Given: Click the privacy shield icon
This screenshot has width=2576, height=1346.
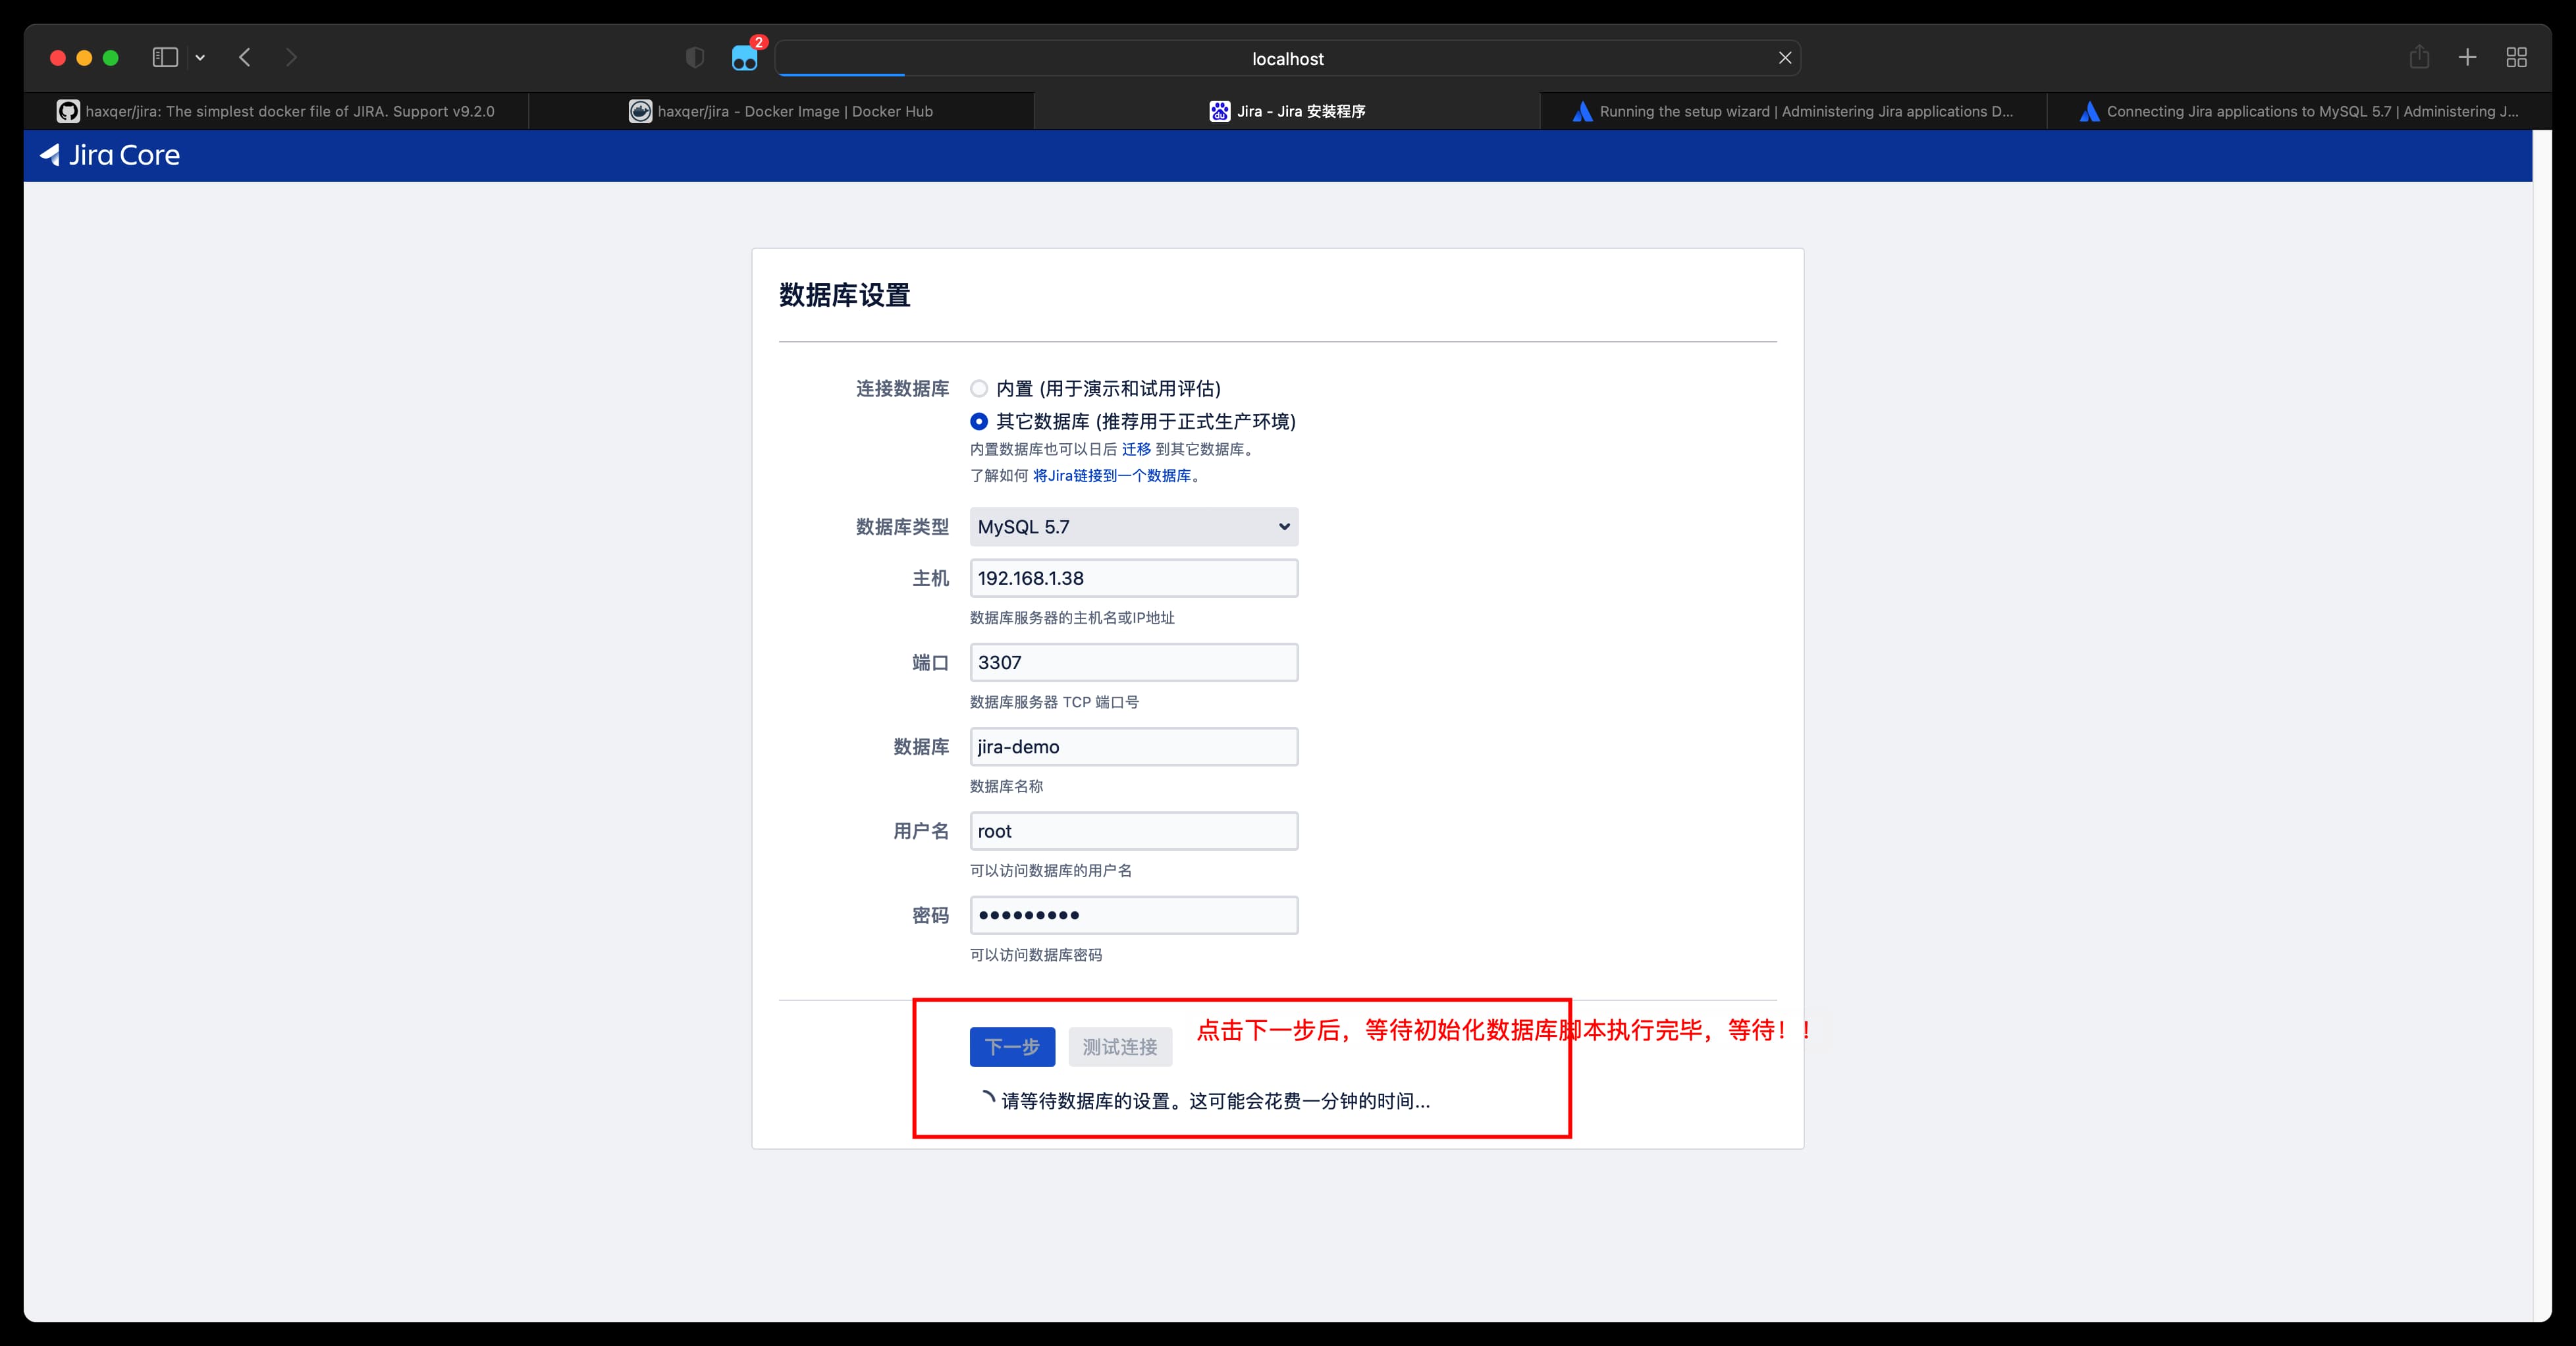Looking at the screenshot, I should click(x=695, y=58).
